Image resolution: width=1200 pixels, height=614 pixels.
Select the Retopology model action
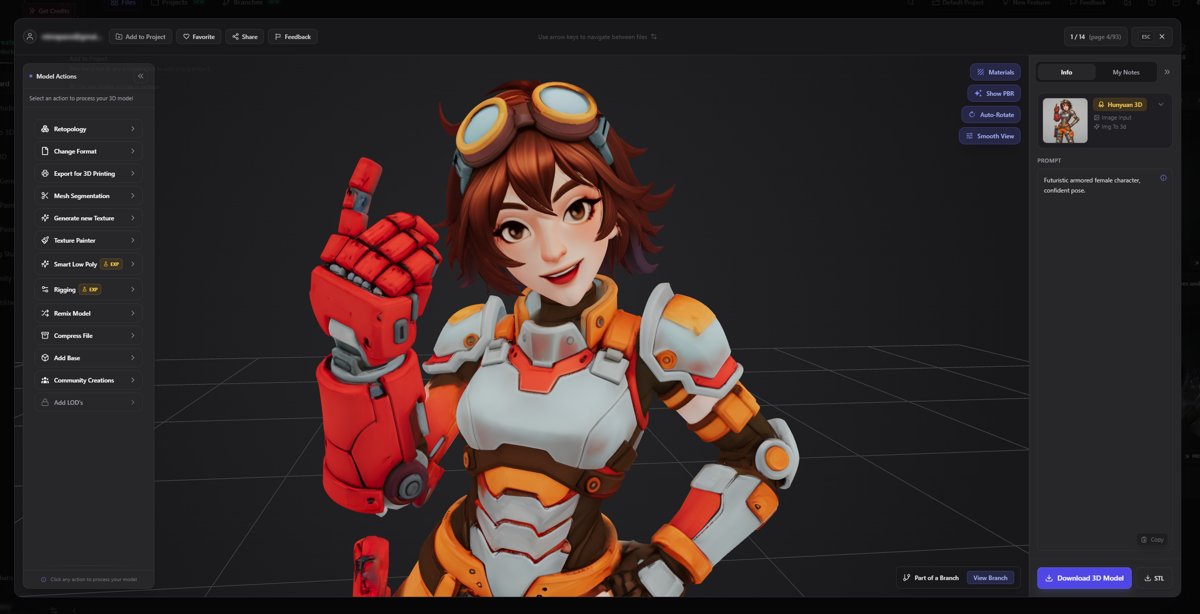pyautogui.click(x=87, y=128)
